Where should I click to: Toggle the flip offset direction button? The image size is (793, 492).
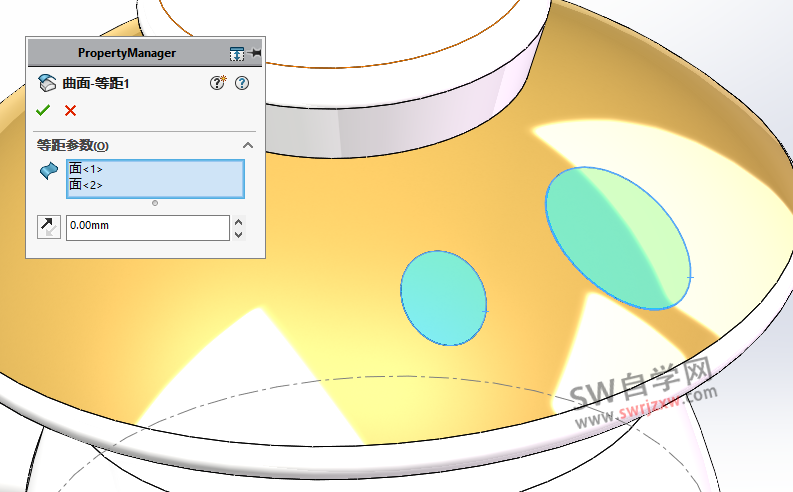(48, 227)
